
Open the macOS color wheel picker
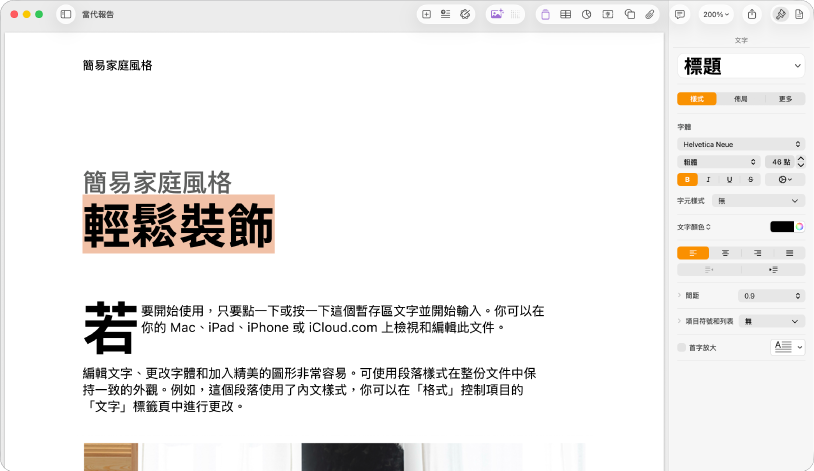799,226
